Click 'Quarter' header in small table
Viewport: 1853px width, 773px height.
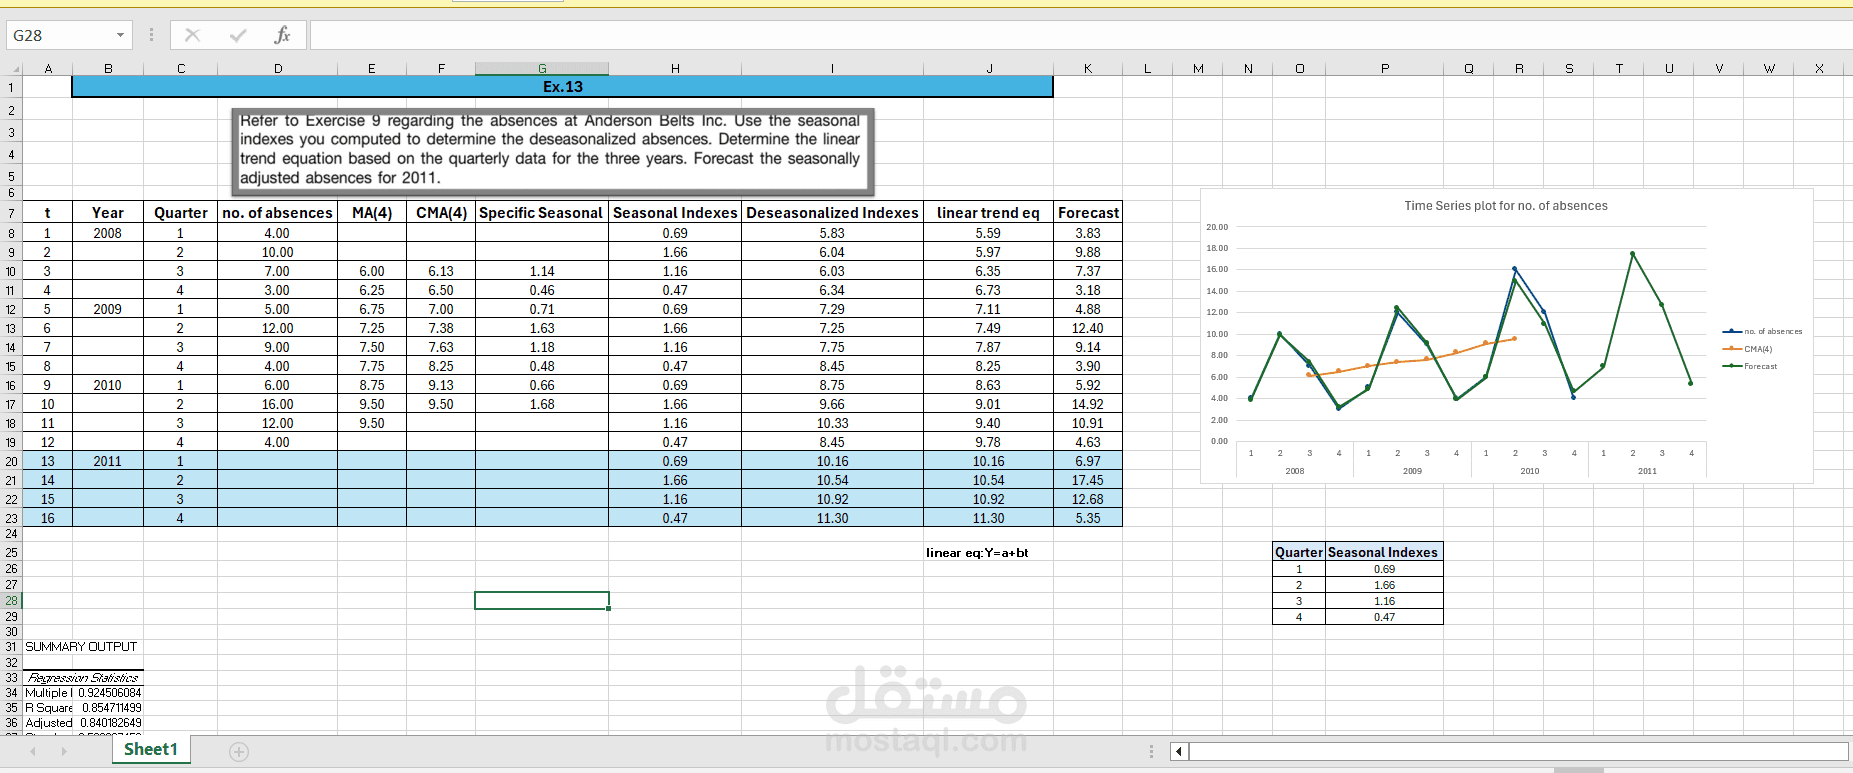1299,552
